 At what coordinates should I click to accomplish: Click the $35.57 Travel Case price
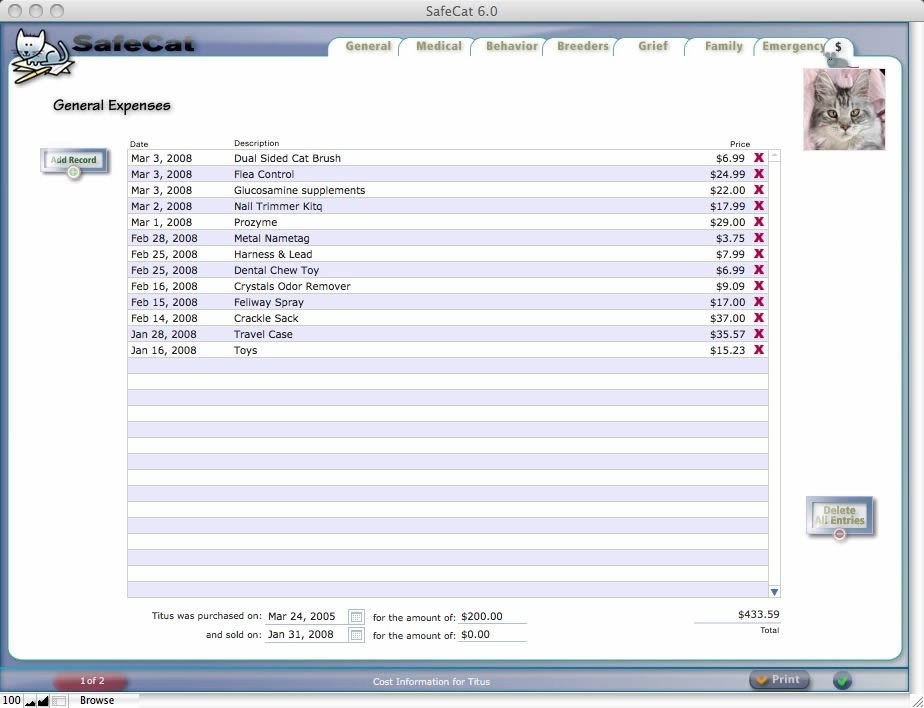(727, 334)
